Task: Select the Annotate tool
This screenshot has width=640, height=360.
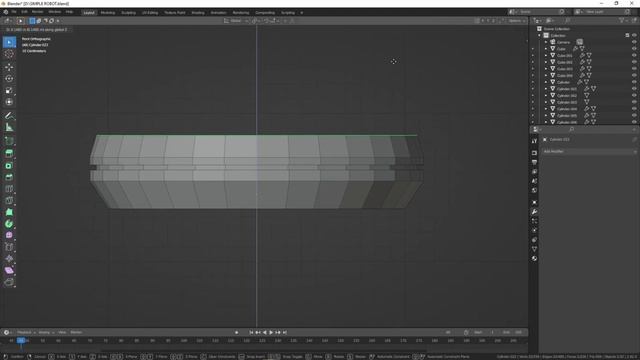Action: click(x=9, y=116)
